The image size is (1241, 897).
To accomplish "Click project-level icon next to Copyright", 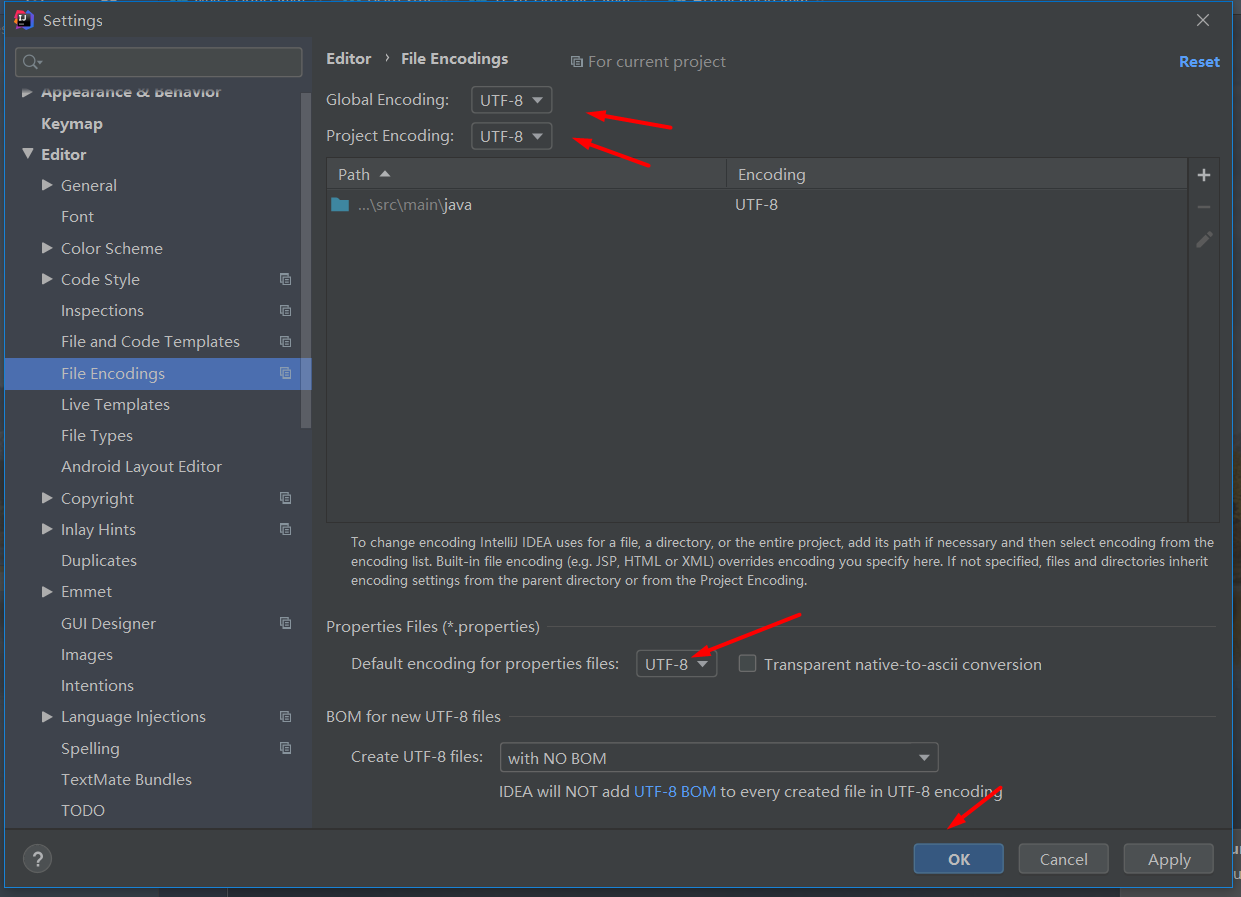I will pos(286,498).
